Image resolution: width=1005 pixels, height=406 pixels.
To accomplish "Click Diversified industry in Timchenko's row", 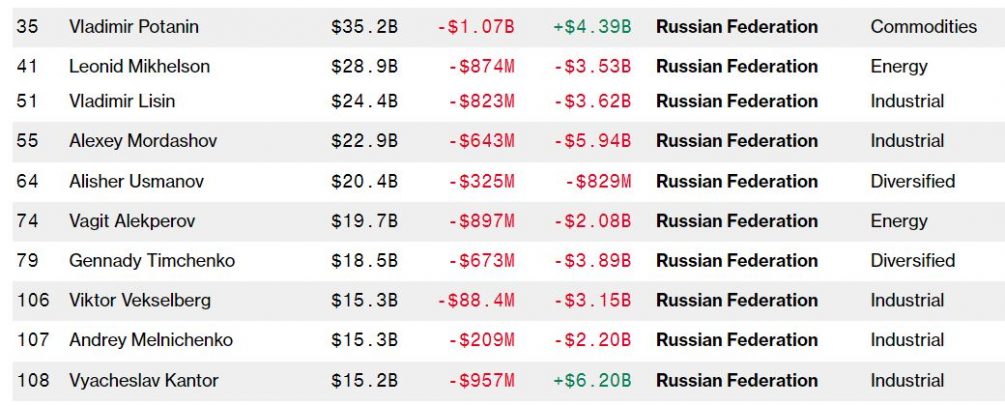I will pos(913,261).
